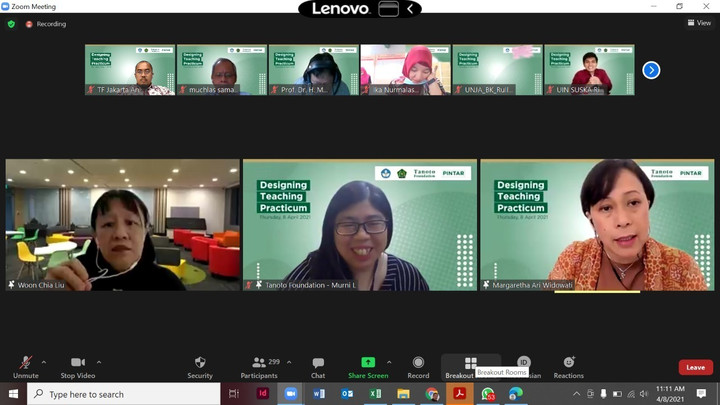The width and height of the screenshot is (720, 405).
Task: Click the Windows search box
Action: click(x=124, y=394)
